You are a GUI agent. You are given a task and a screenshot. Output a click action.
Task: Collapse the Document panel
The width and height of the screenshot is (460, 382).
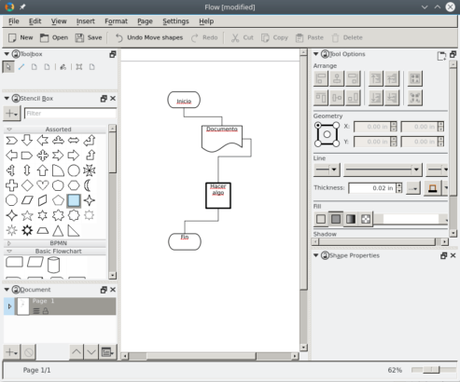click(6, 289)
